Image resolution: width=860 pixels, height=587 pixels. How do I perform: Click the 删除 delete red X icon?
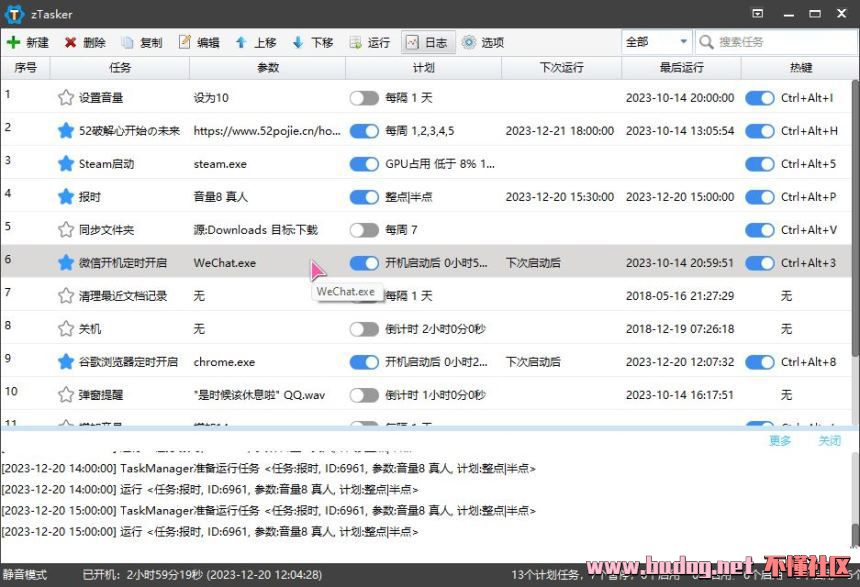pos(70,42)
